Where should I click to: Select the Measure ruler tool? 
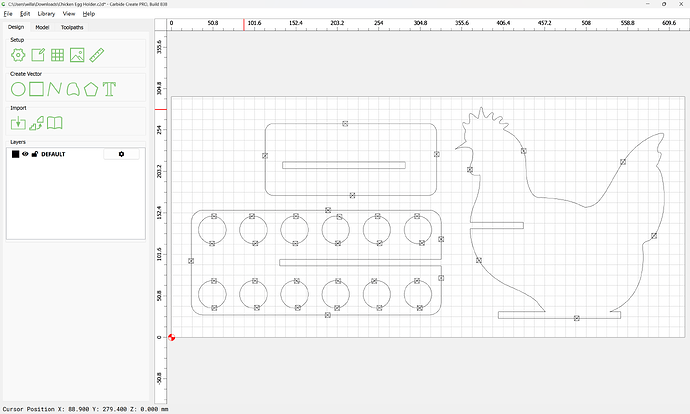point(97,55)
